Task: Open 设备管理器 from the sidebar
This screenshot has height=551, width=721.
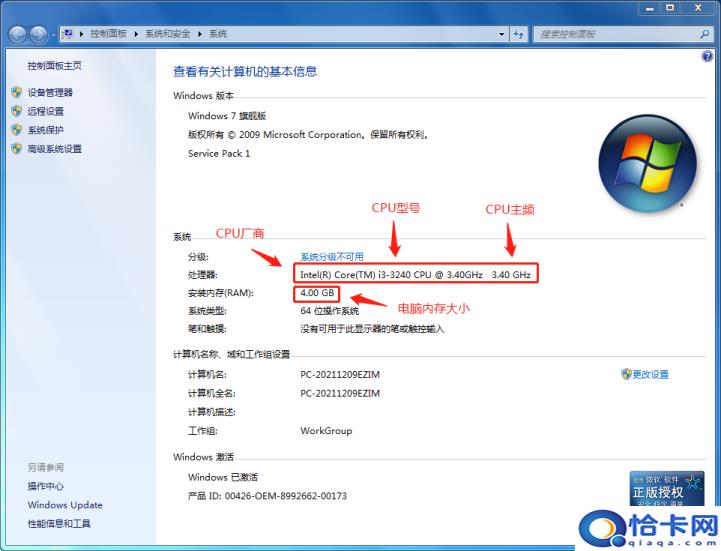Action: point(50,92)
